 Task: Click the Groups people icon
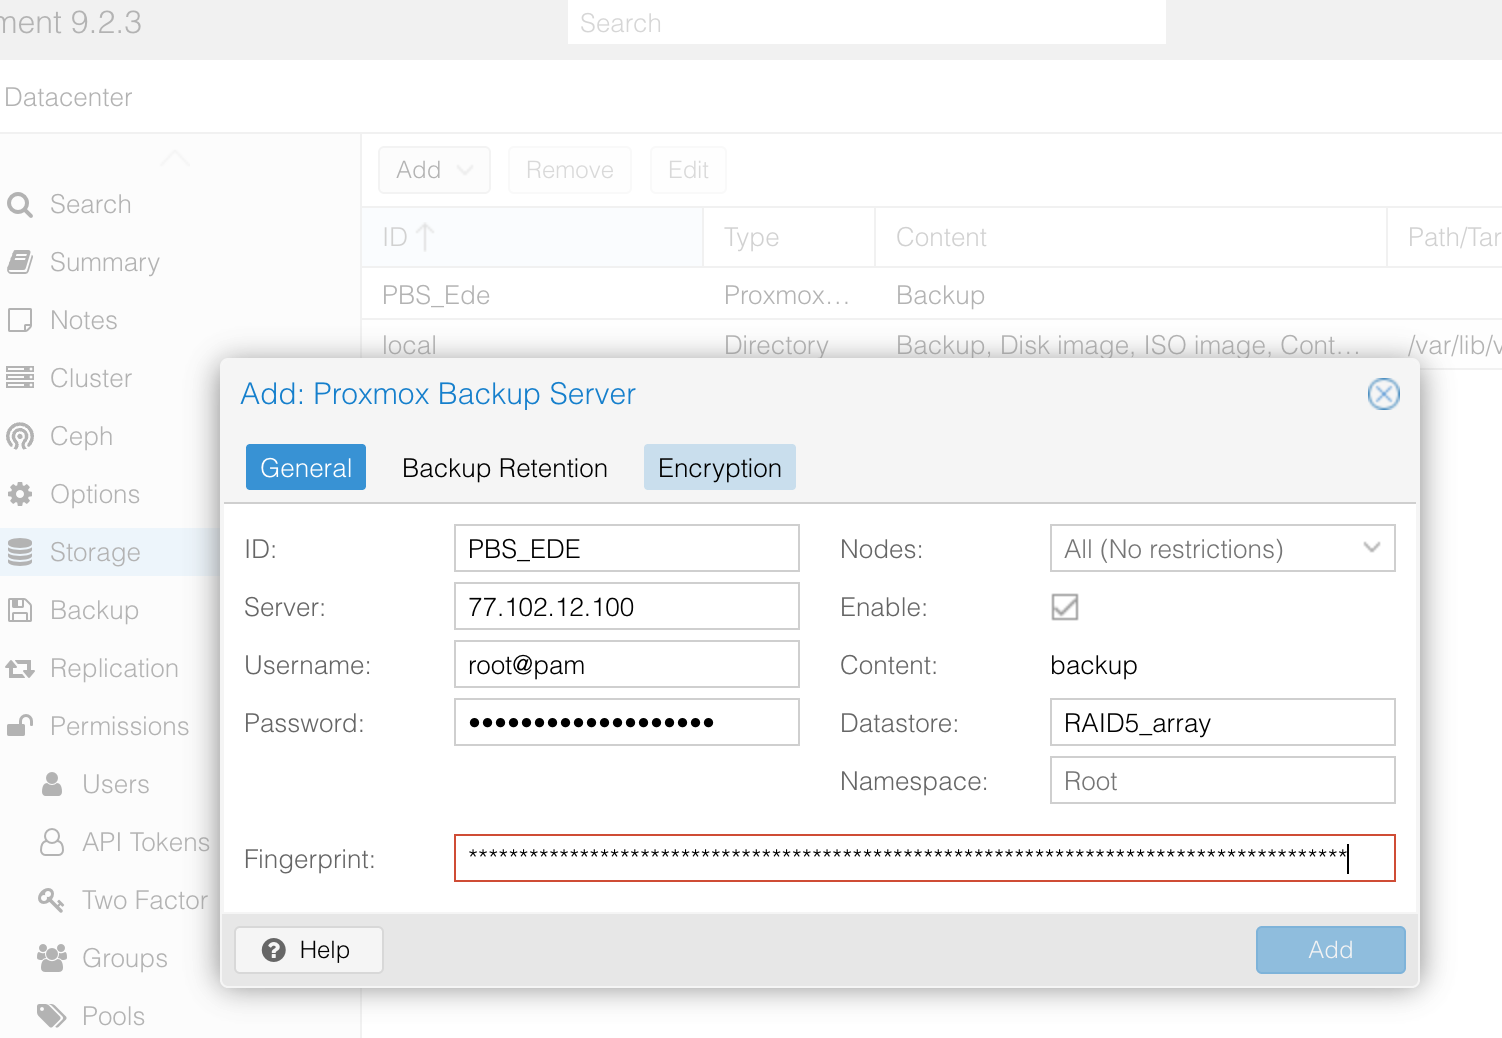point(52,958)
